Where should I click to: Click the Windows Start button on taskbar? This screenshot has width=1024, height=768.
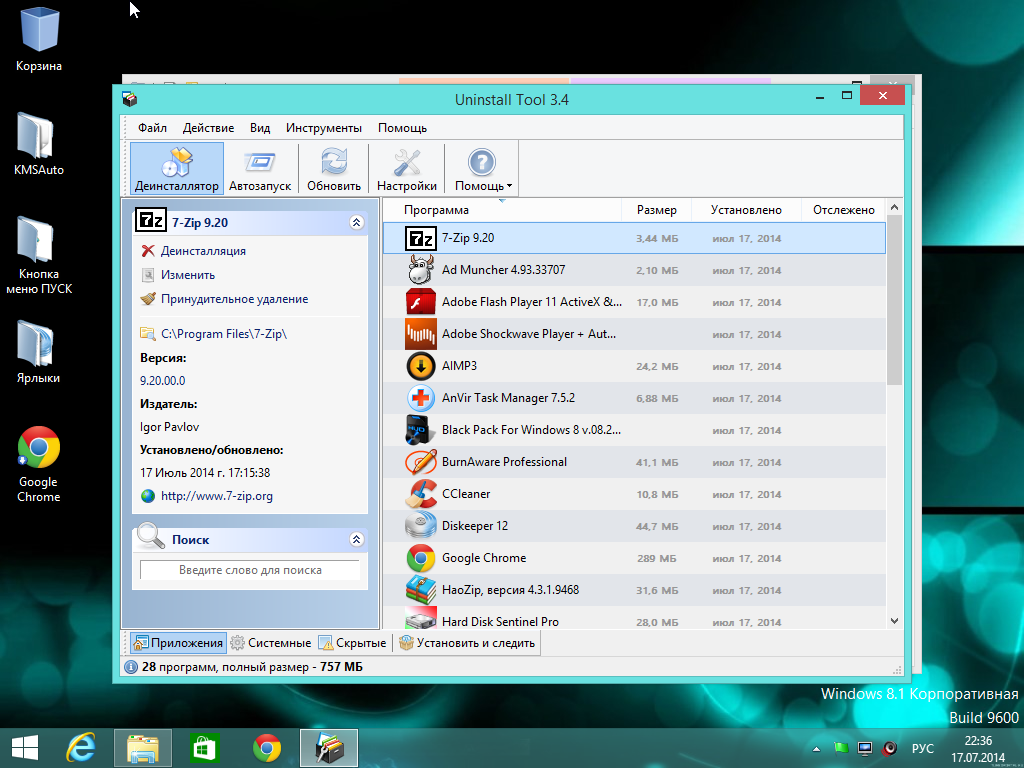25,748
